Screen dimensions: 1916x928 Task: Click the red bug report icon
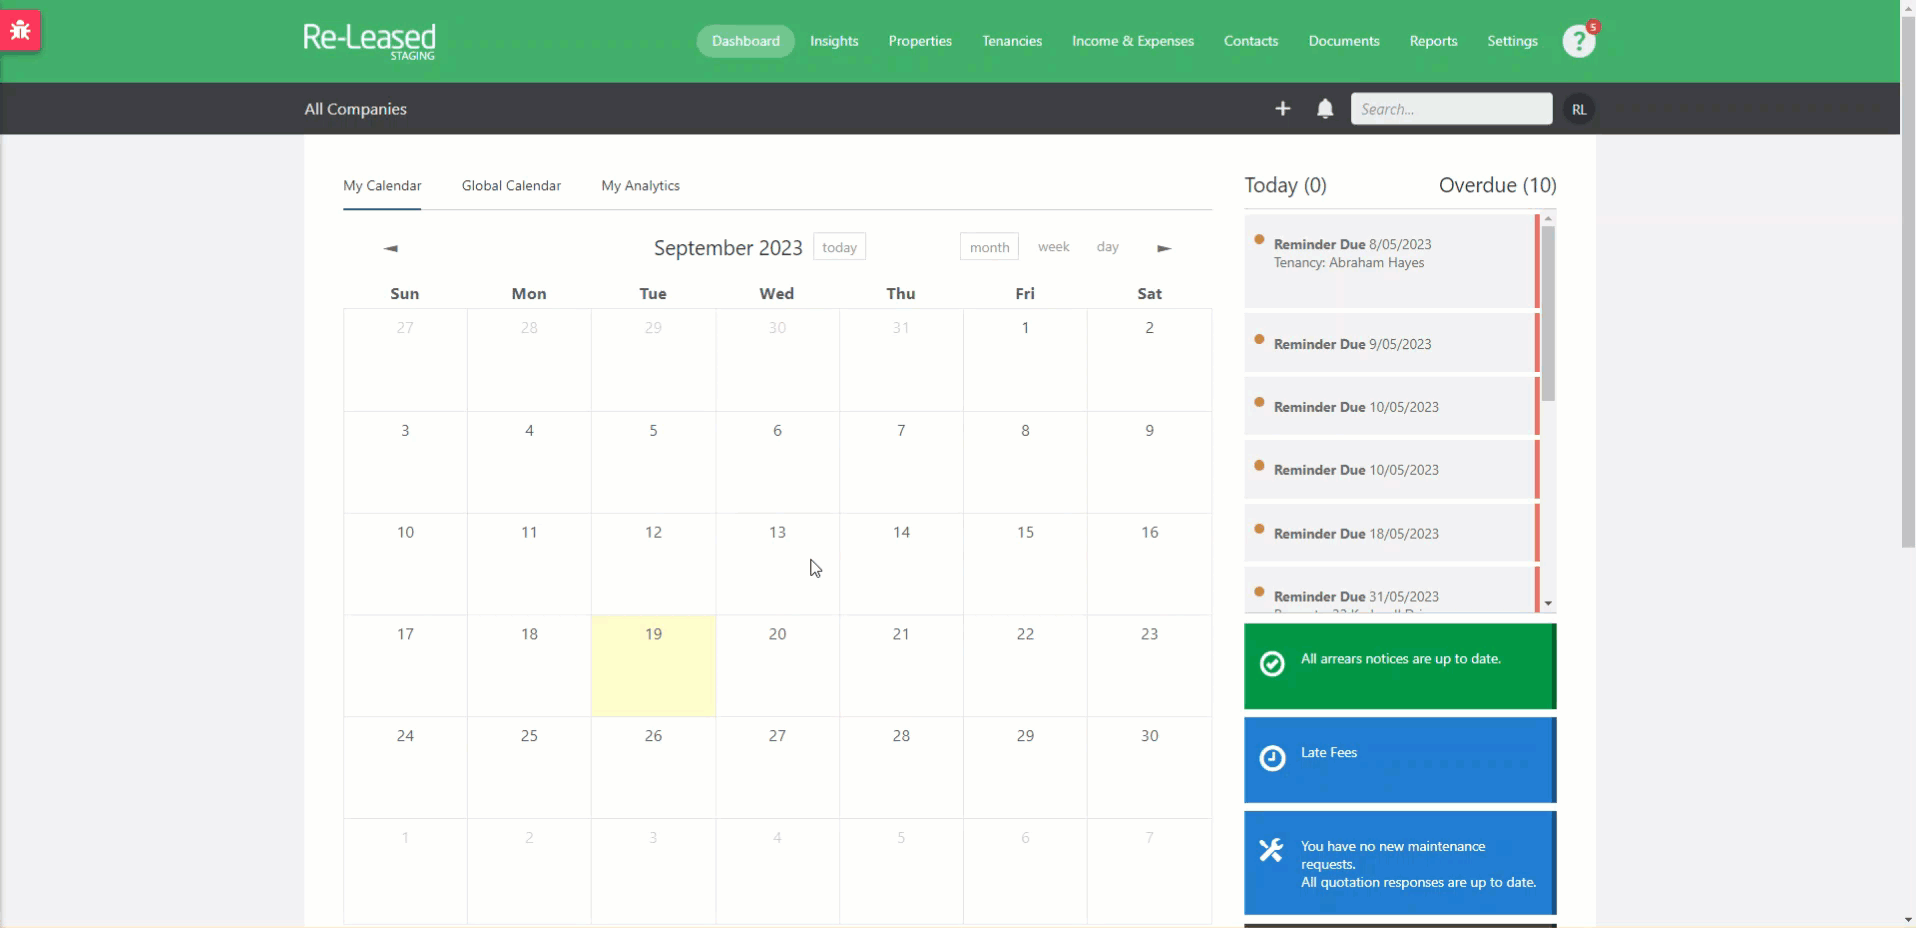coord(20,31)
